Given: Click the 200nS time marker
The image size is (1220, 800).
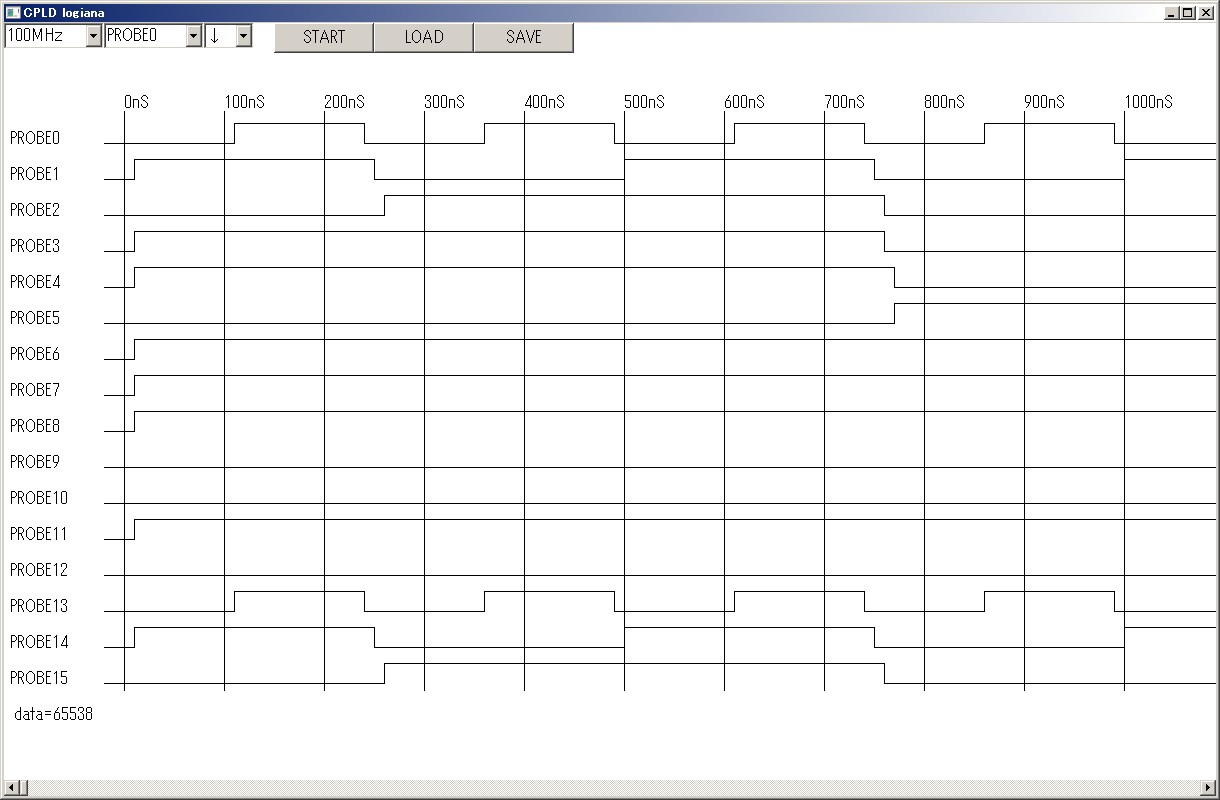Looking at the screenshot, I should point(345,102).
